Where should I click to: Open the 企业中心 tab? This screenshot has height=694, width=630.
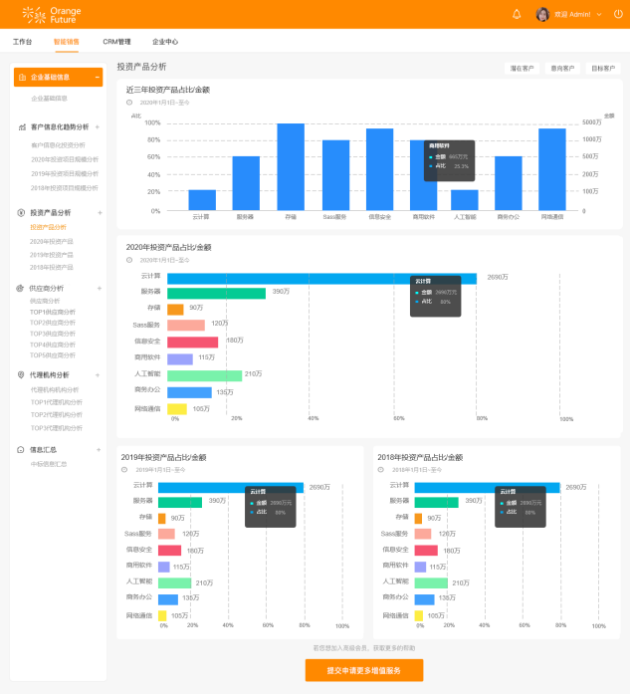coord(165,42)
